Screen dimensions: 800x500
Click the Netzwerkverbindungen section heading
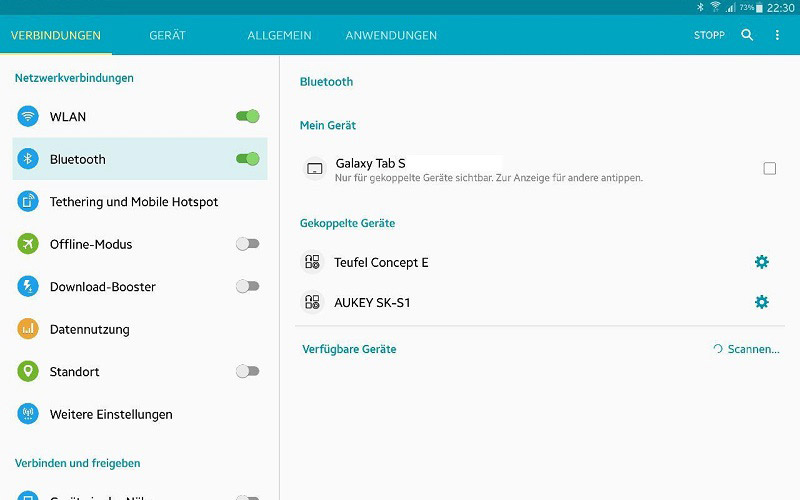pyautogui.click(x=74, y=78)
